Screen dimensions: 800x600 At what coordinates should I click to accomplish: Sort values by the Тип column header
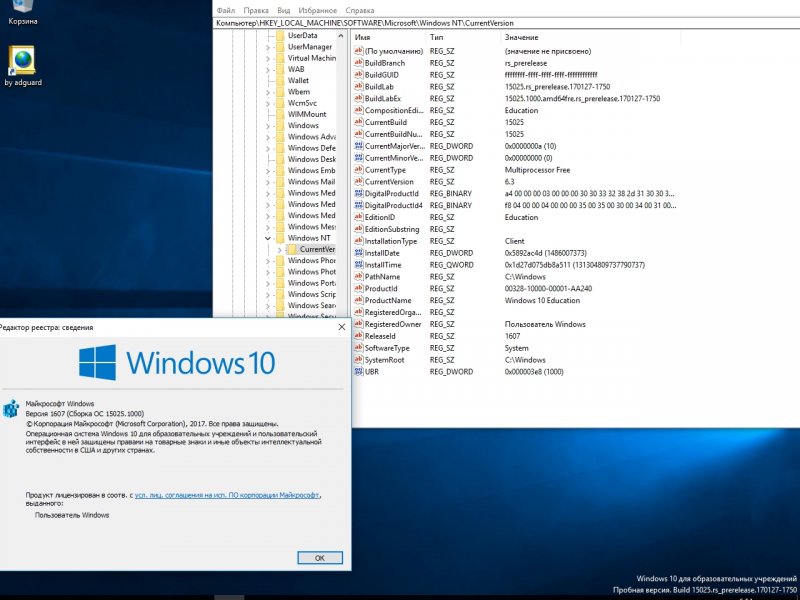(463, 37)
